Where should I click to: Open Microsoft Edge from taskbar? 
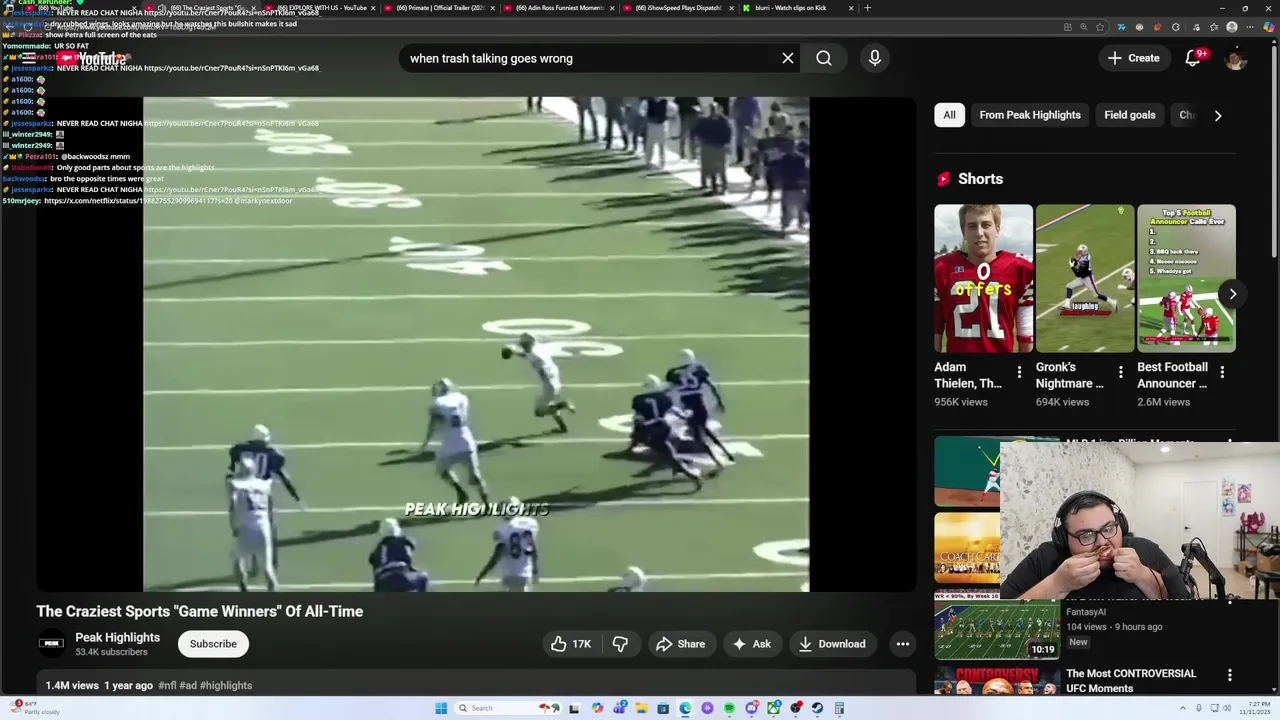pos(685,708)
